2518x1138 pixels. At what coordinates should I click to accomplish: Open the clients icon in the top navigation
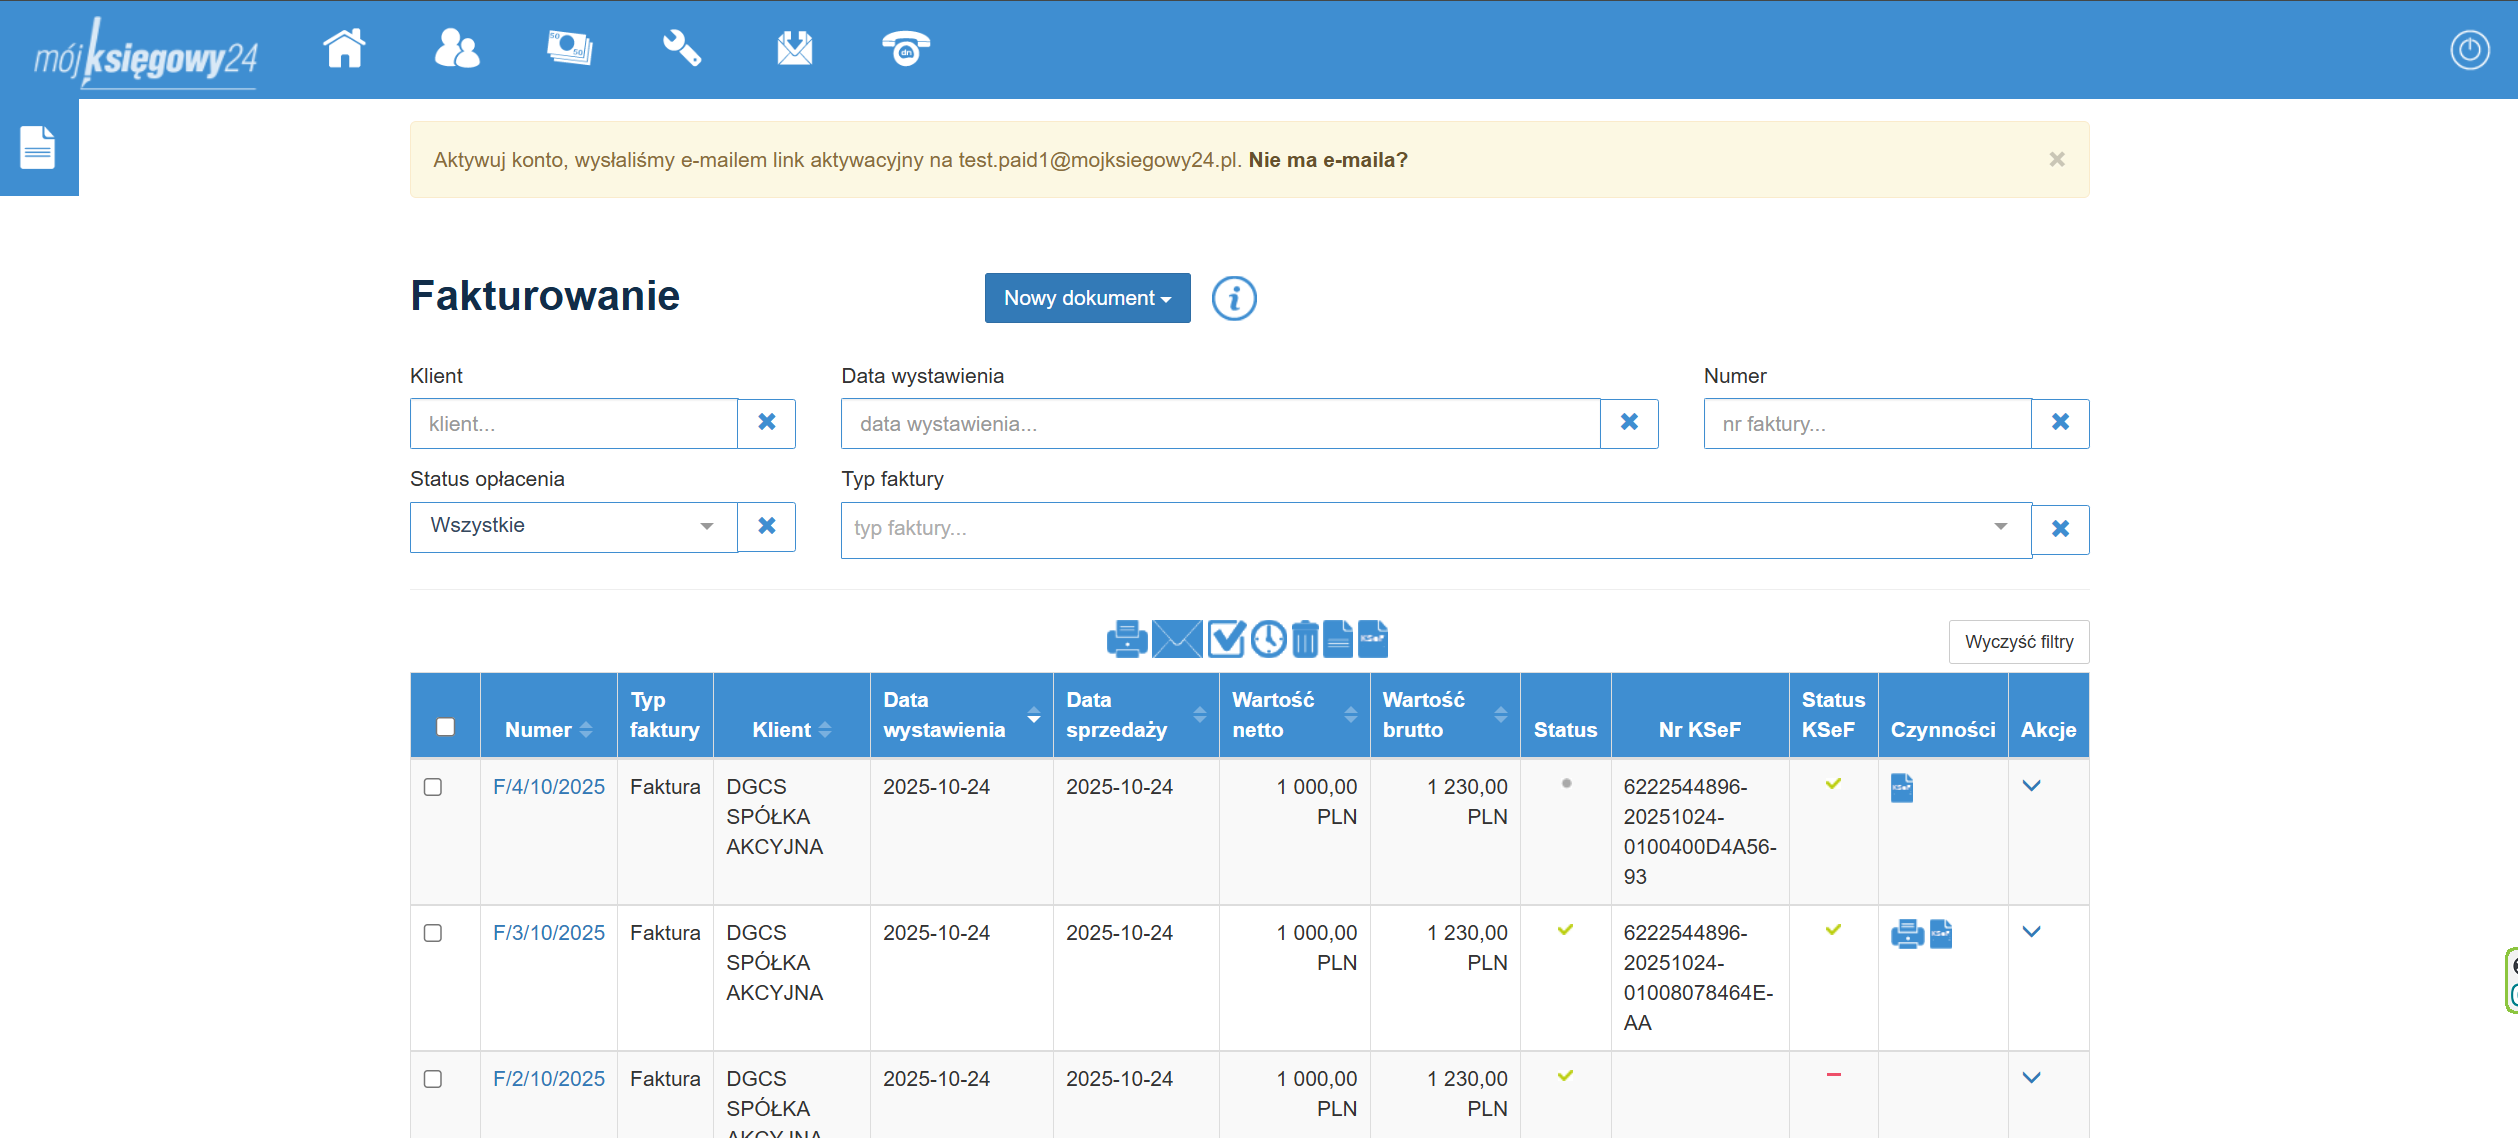coord(457,48)
